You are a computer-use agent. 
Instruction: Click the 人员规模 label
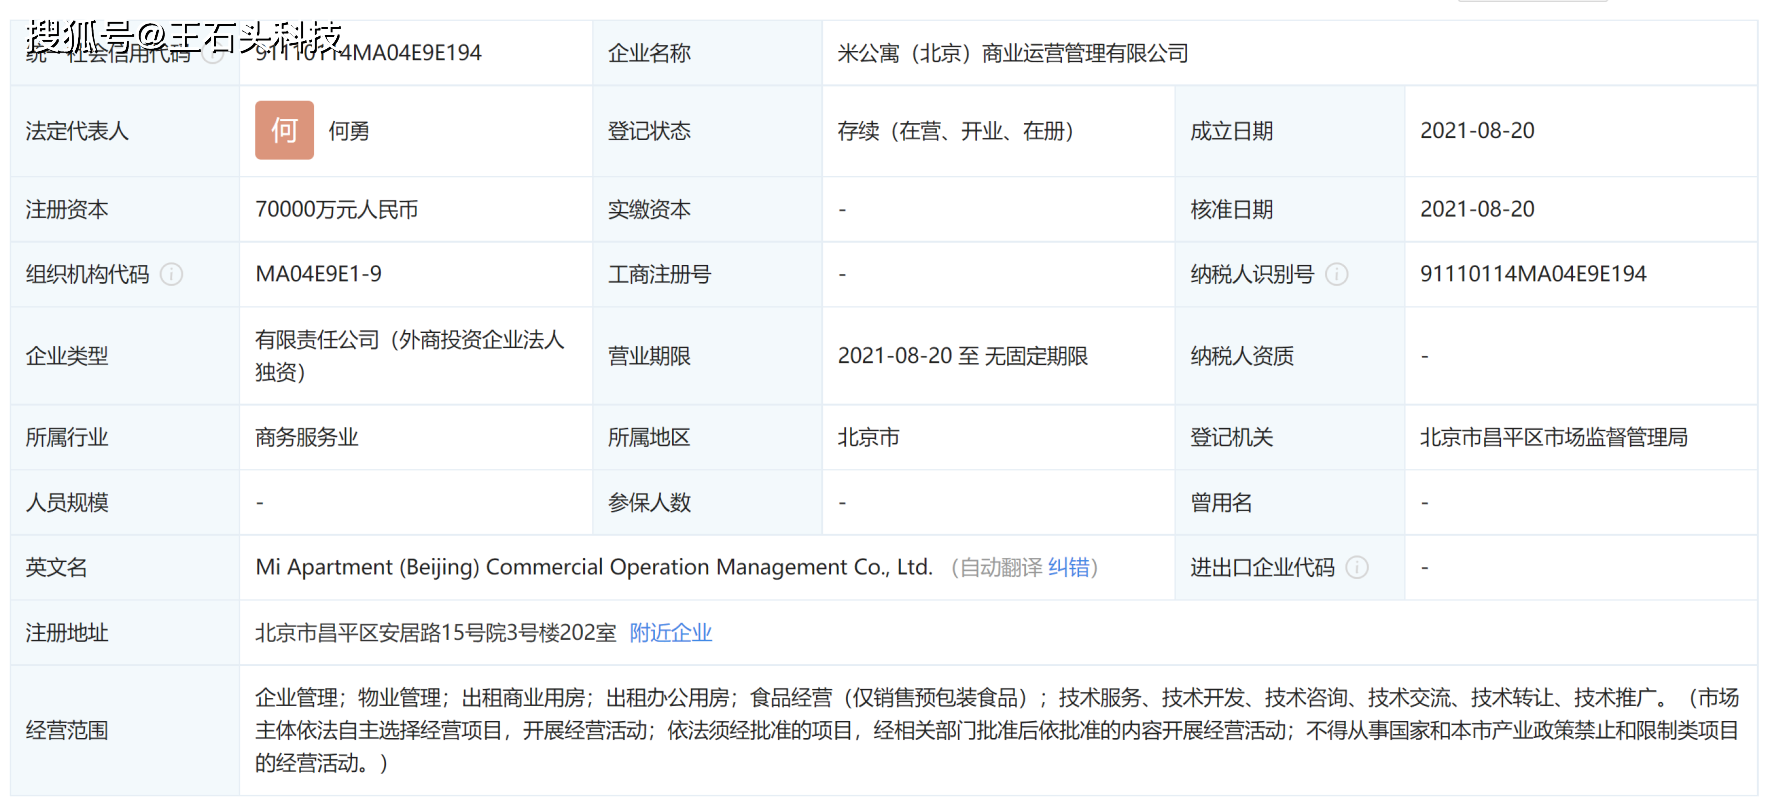pos(67,502)
